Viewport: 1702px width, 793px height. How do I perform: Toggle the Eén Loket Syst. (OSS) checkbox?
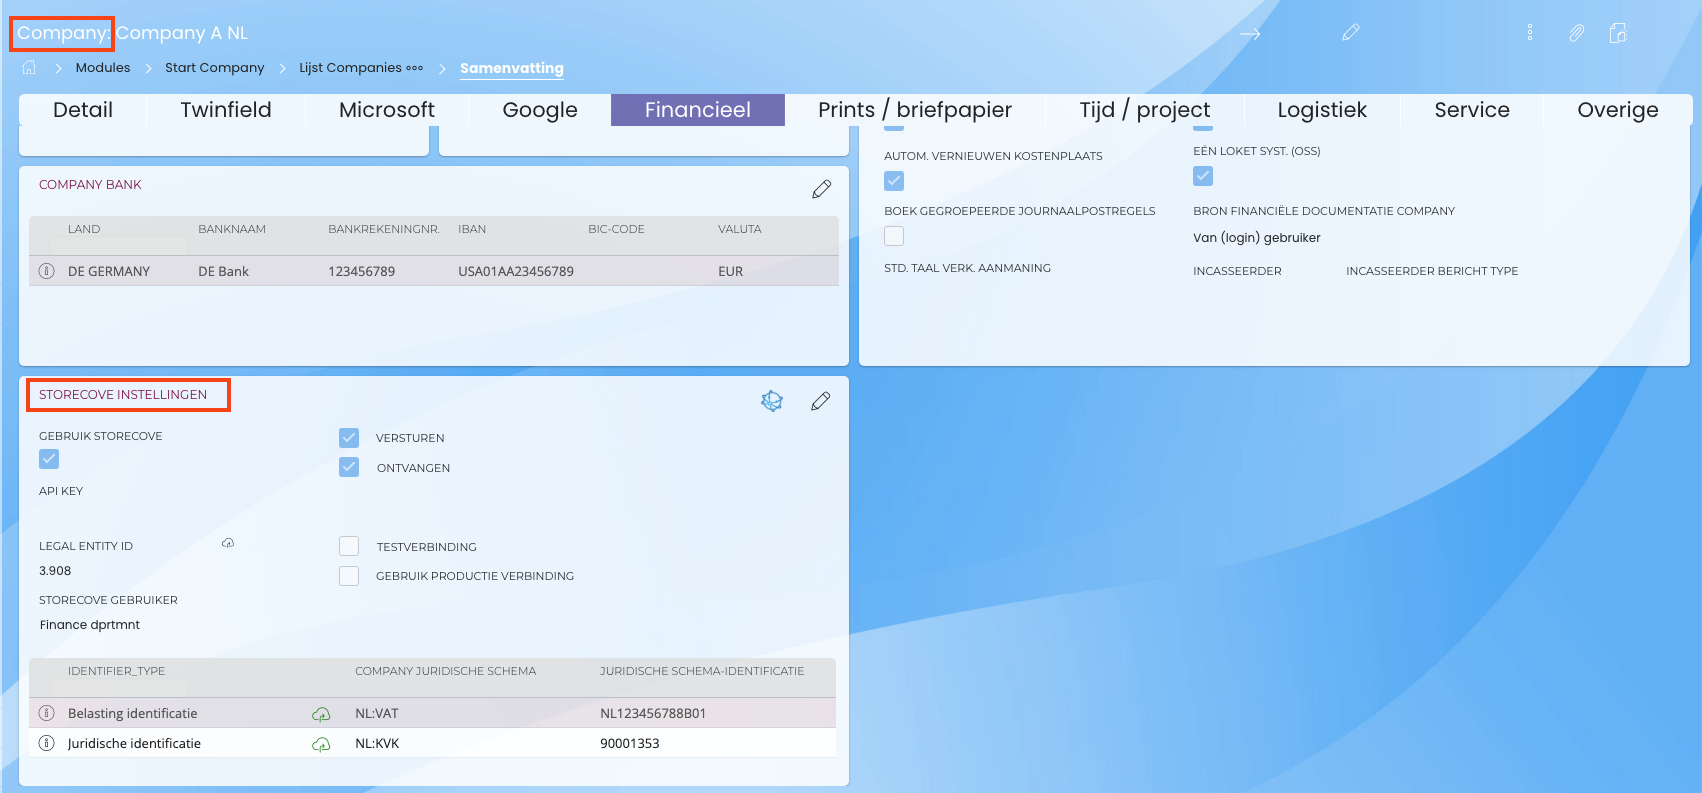(x=1203, y=176)
